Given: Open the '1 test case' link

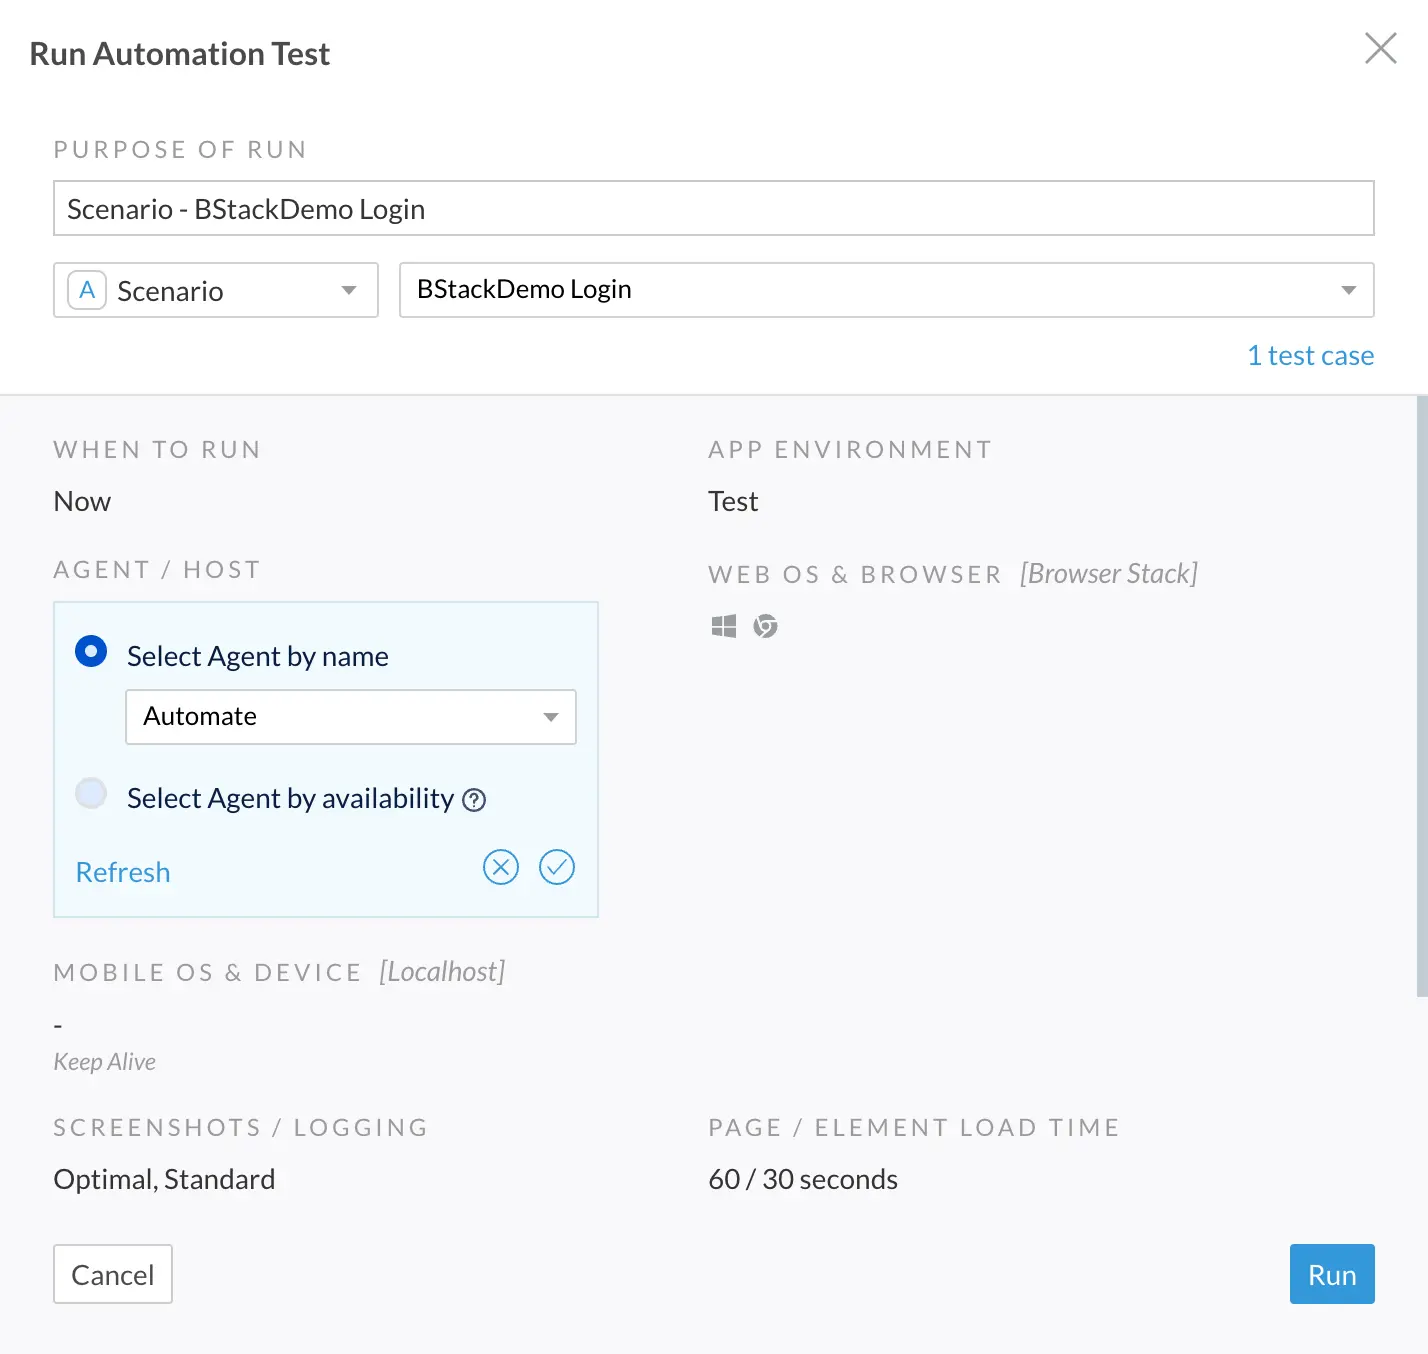Looking at the screenshot, I should point(1310,356).
